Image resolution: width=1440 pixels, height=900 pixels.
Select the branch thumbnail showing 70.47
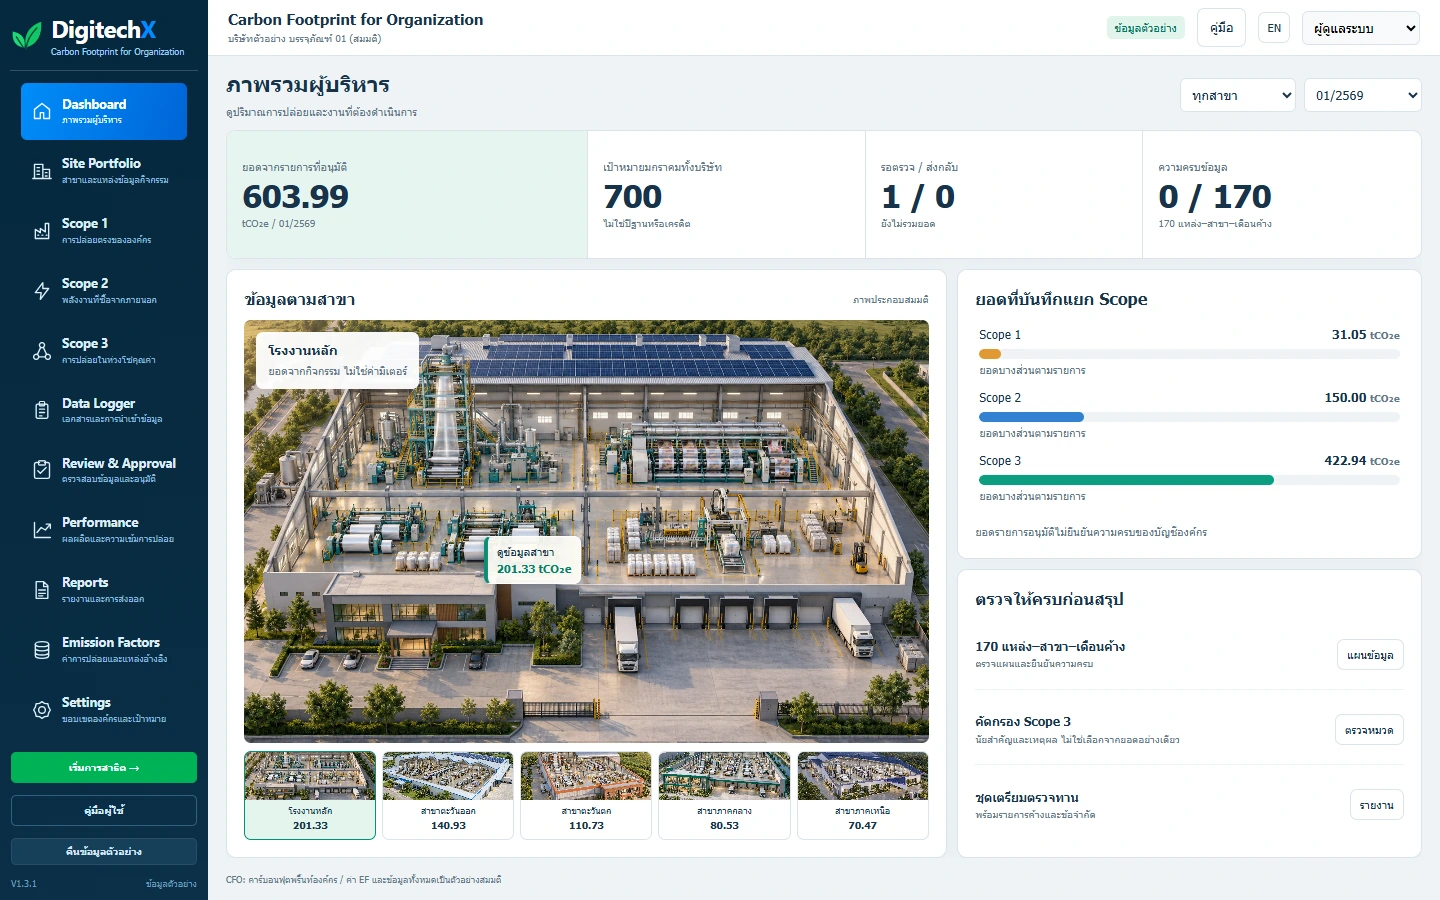pos(862,795)
